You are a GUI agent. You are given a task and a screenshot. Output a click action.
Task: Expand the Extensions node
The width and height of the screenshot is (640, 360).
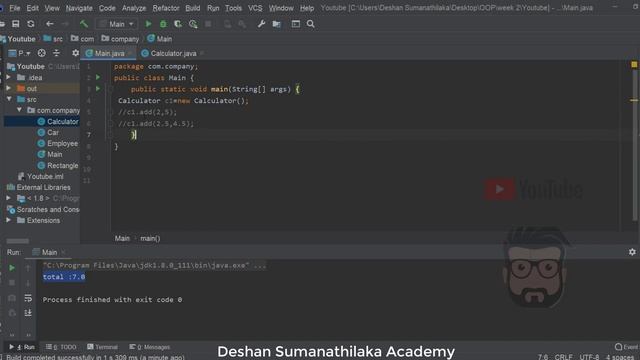click(9, 220)
